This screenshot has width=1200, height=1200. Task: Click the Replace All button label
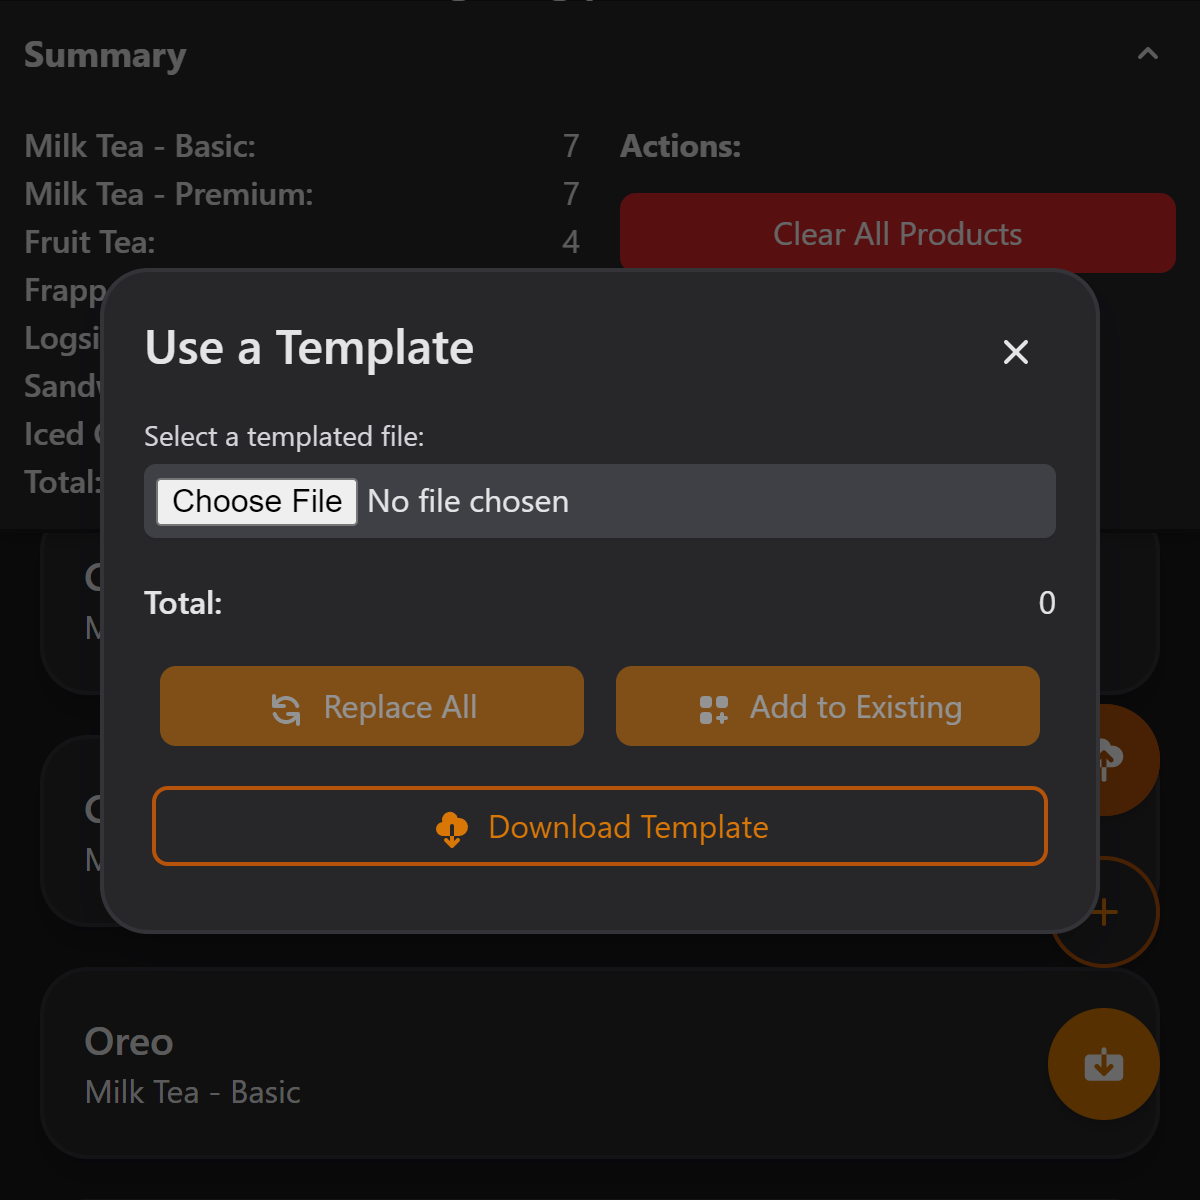click(400, 707)
